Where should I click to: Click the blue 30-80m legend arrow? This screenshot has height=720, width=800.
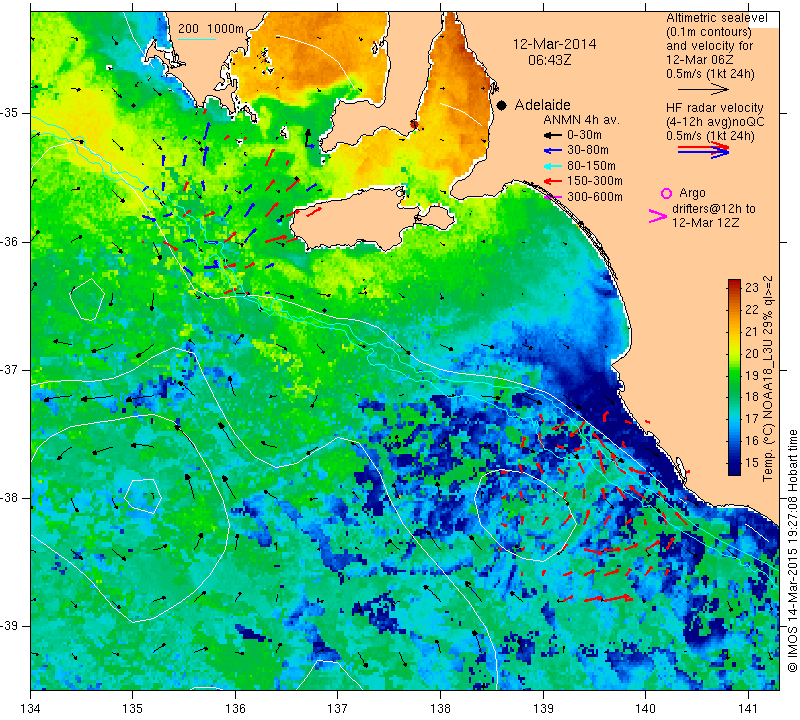552,151
